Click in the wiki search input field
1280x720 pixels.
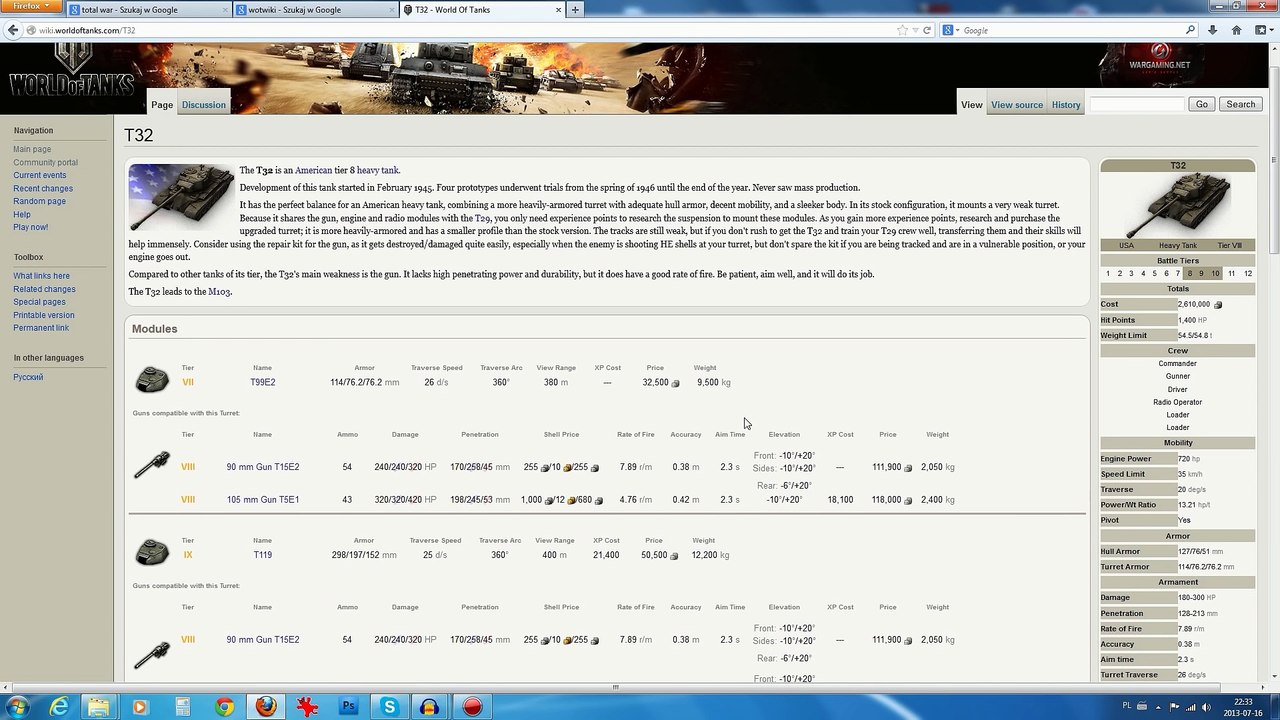[x=1136, y=104]
